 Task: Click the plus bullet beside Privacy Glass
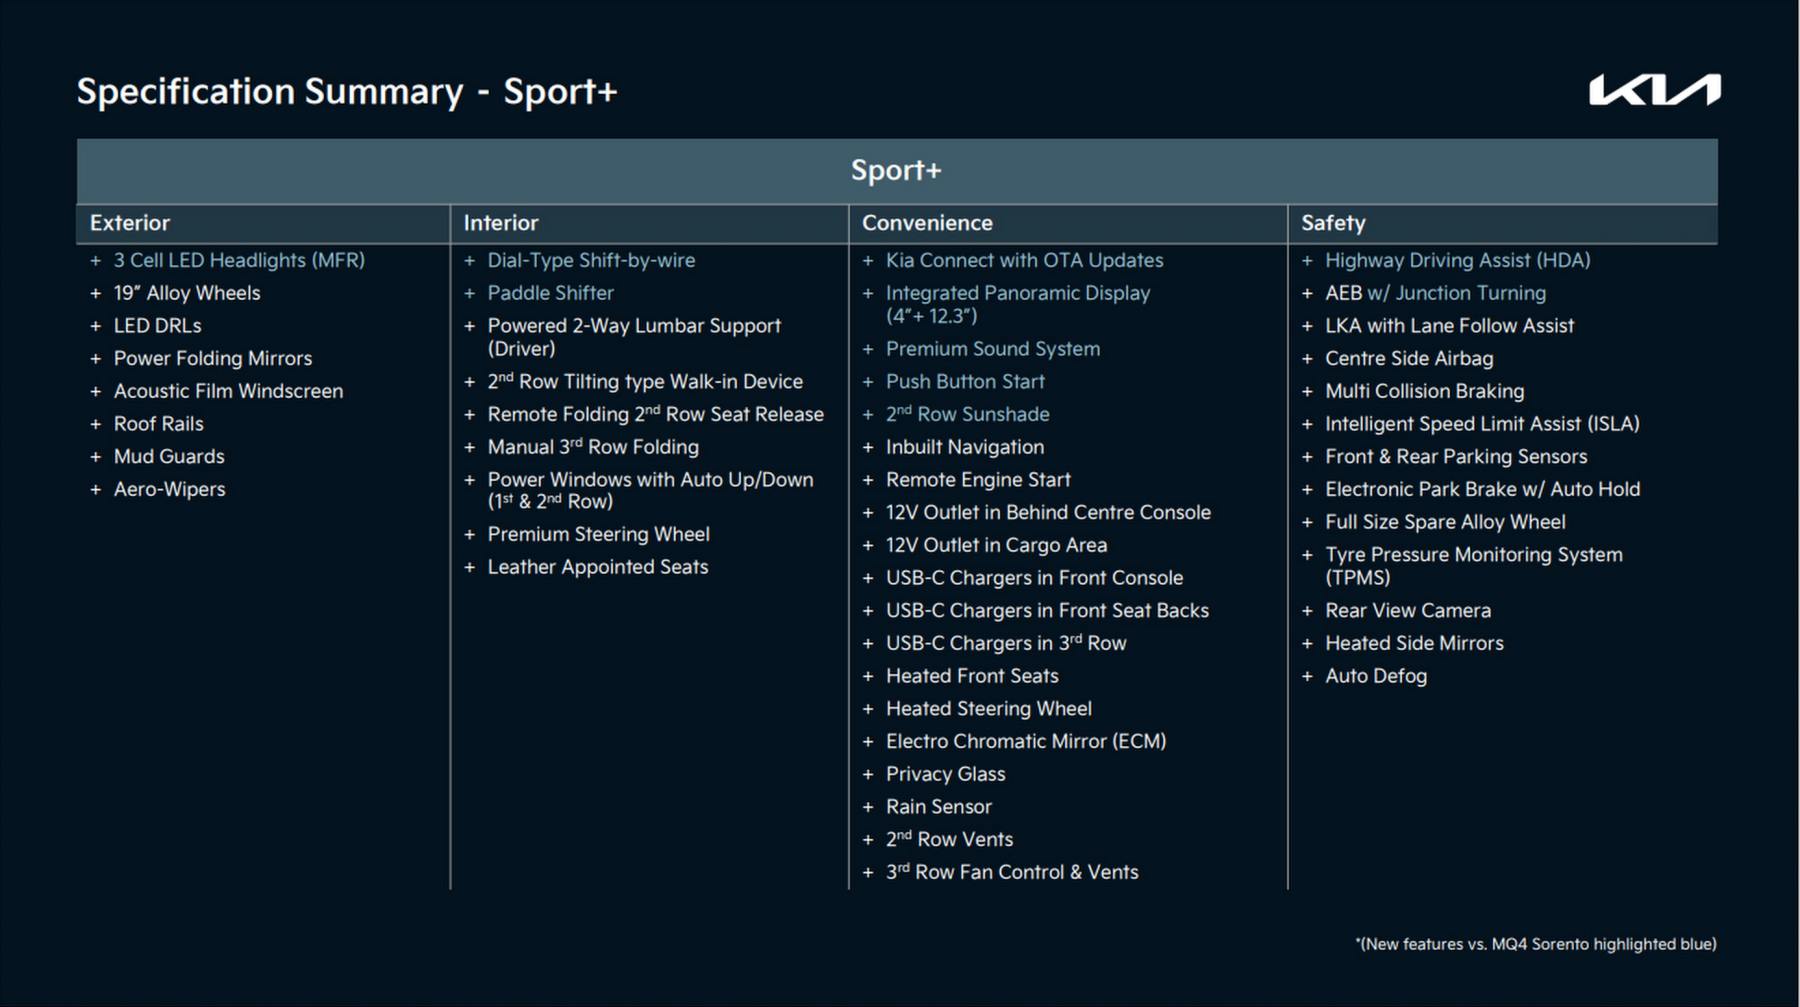pos(868,774)
